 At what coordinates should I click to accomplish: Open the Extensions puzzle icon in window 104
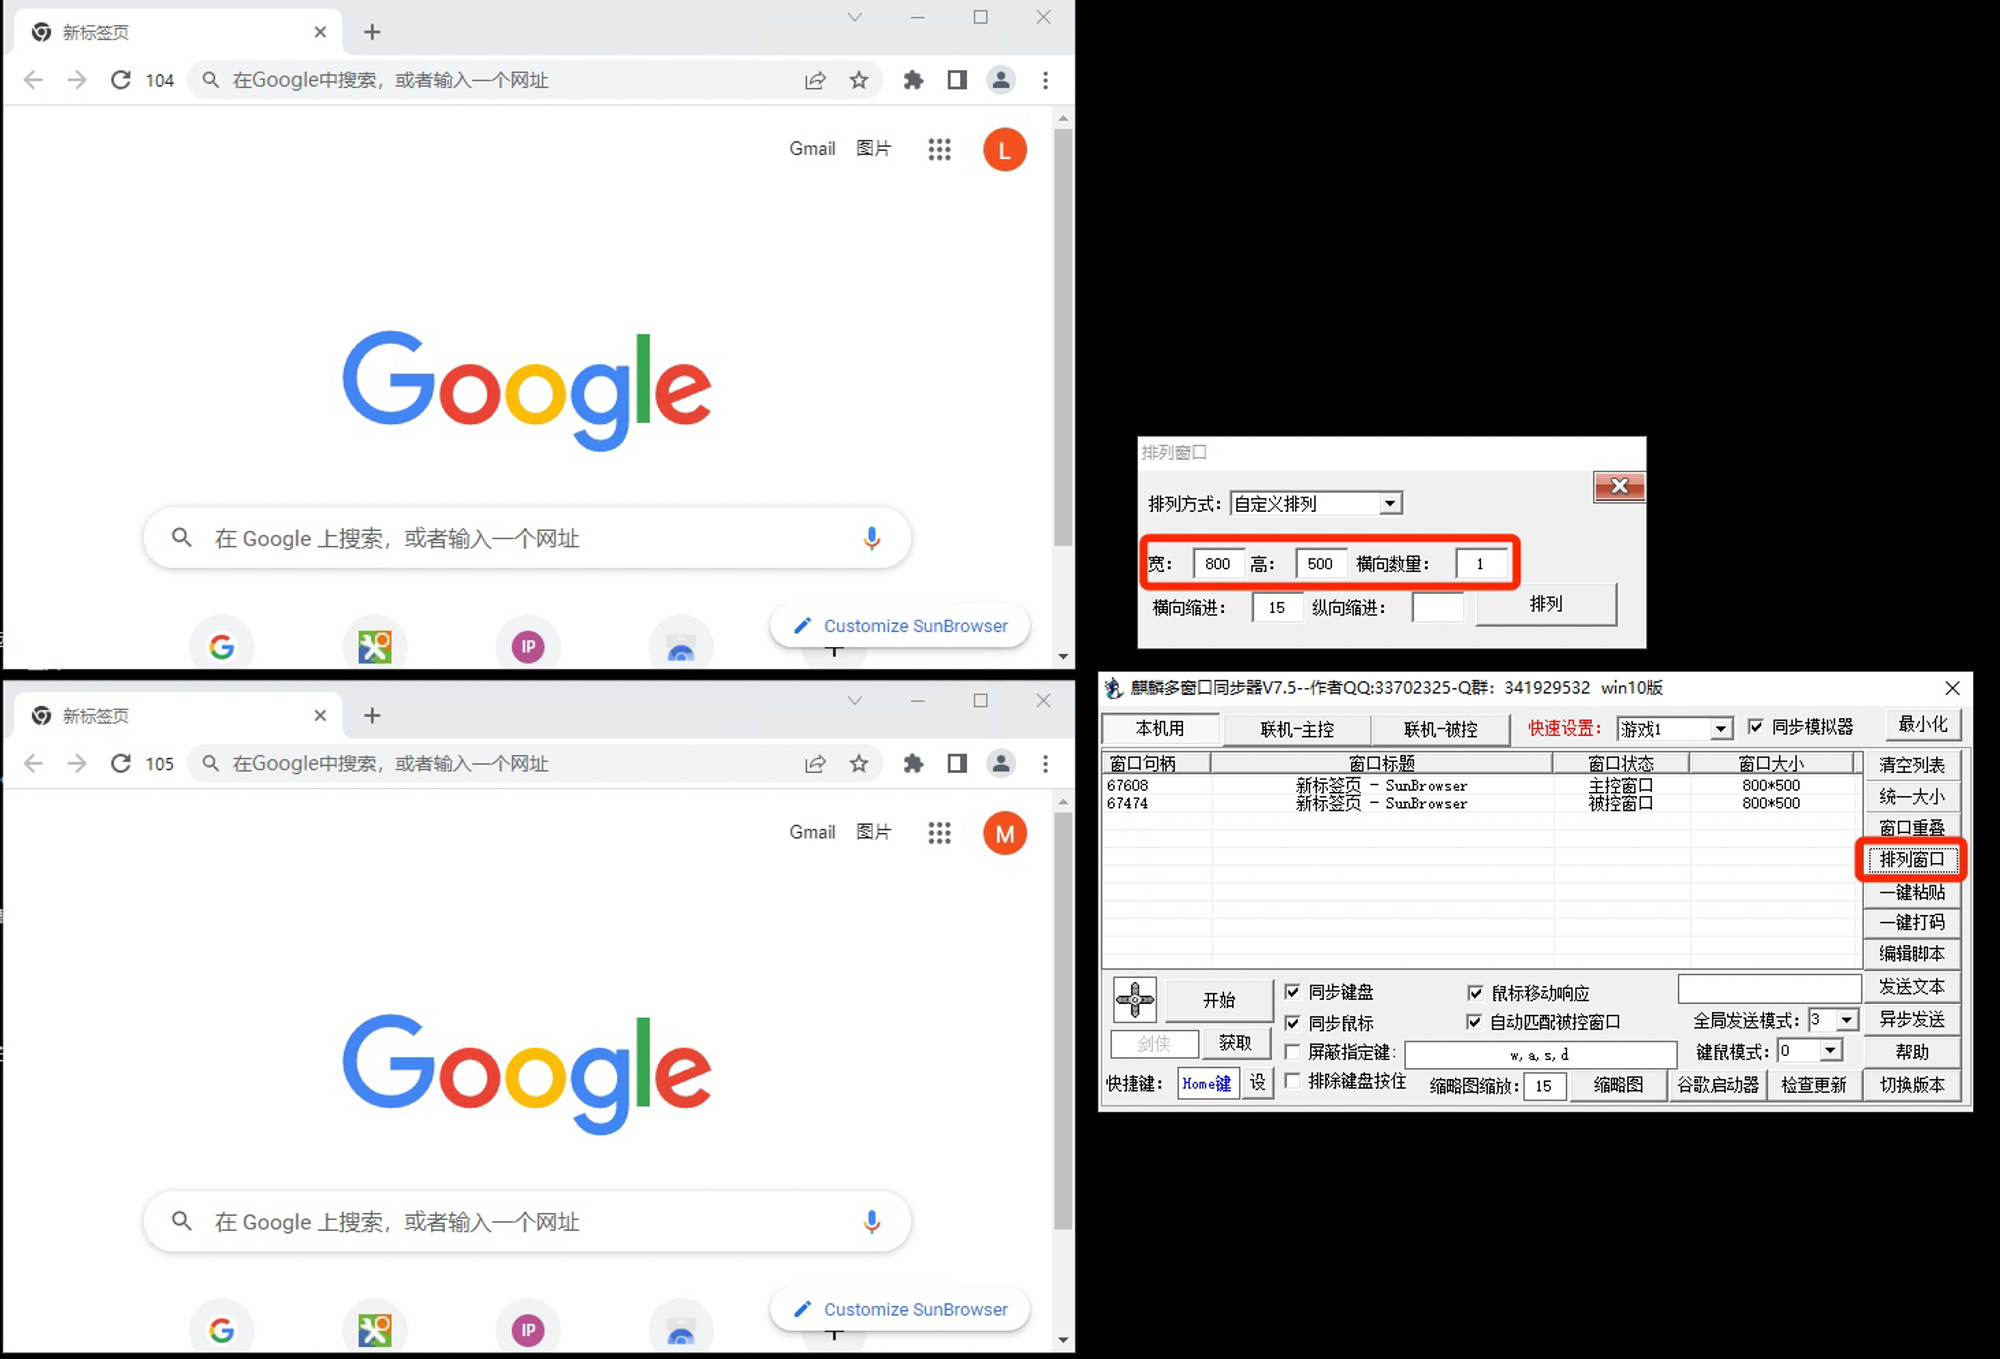(913, 80)
